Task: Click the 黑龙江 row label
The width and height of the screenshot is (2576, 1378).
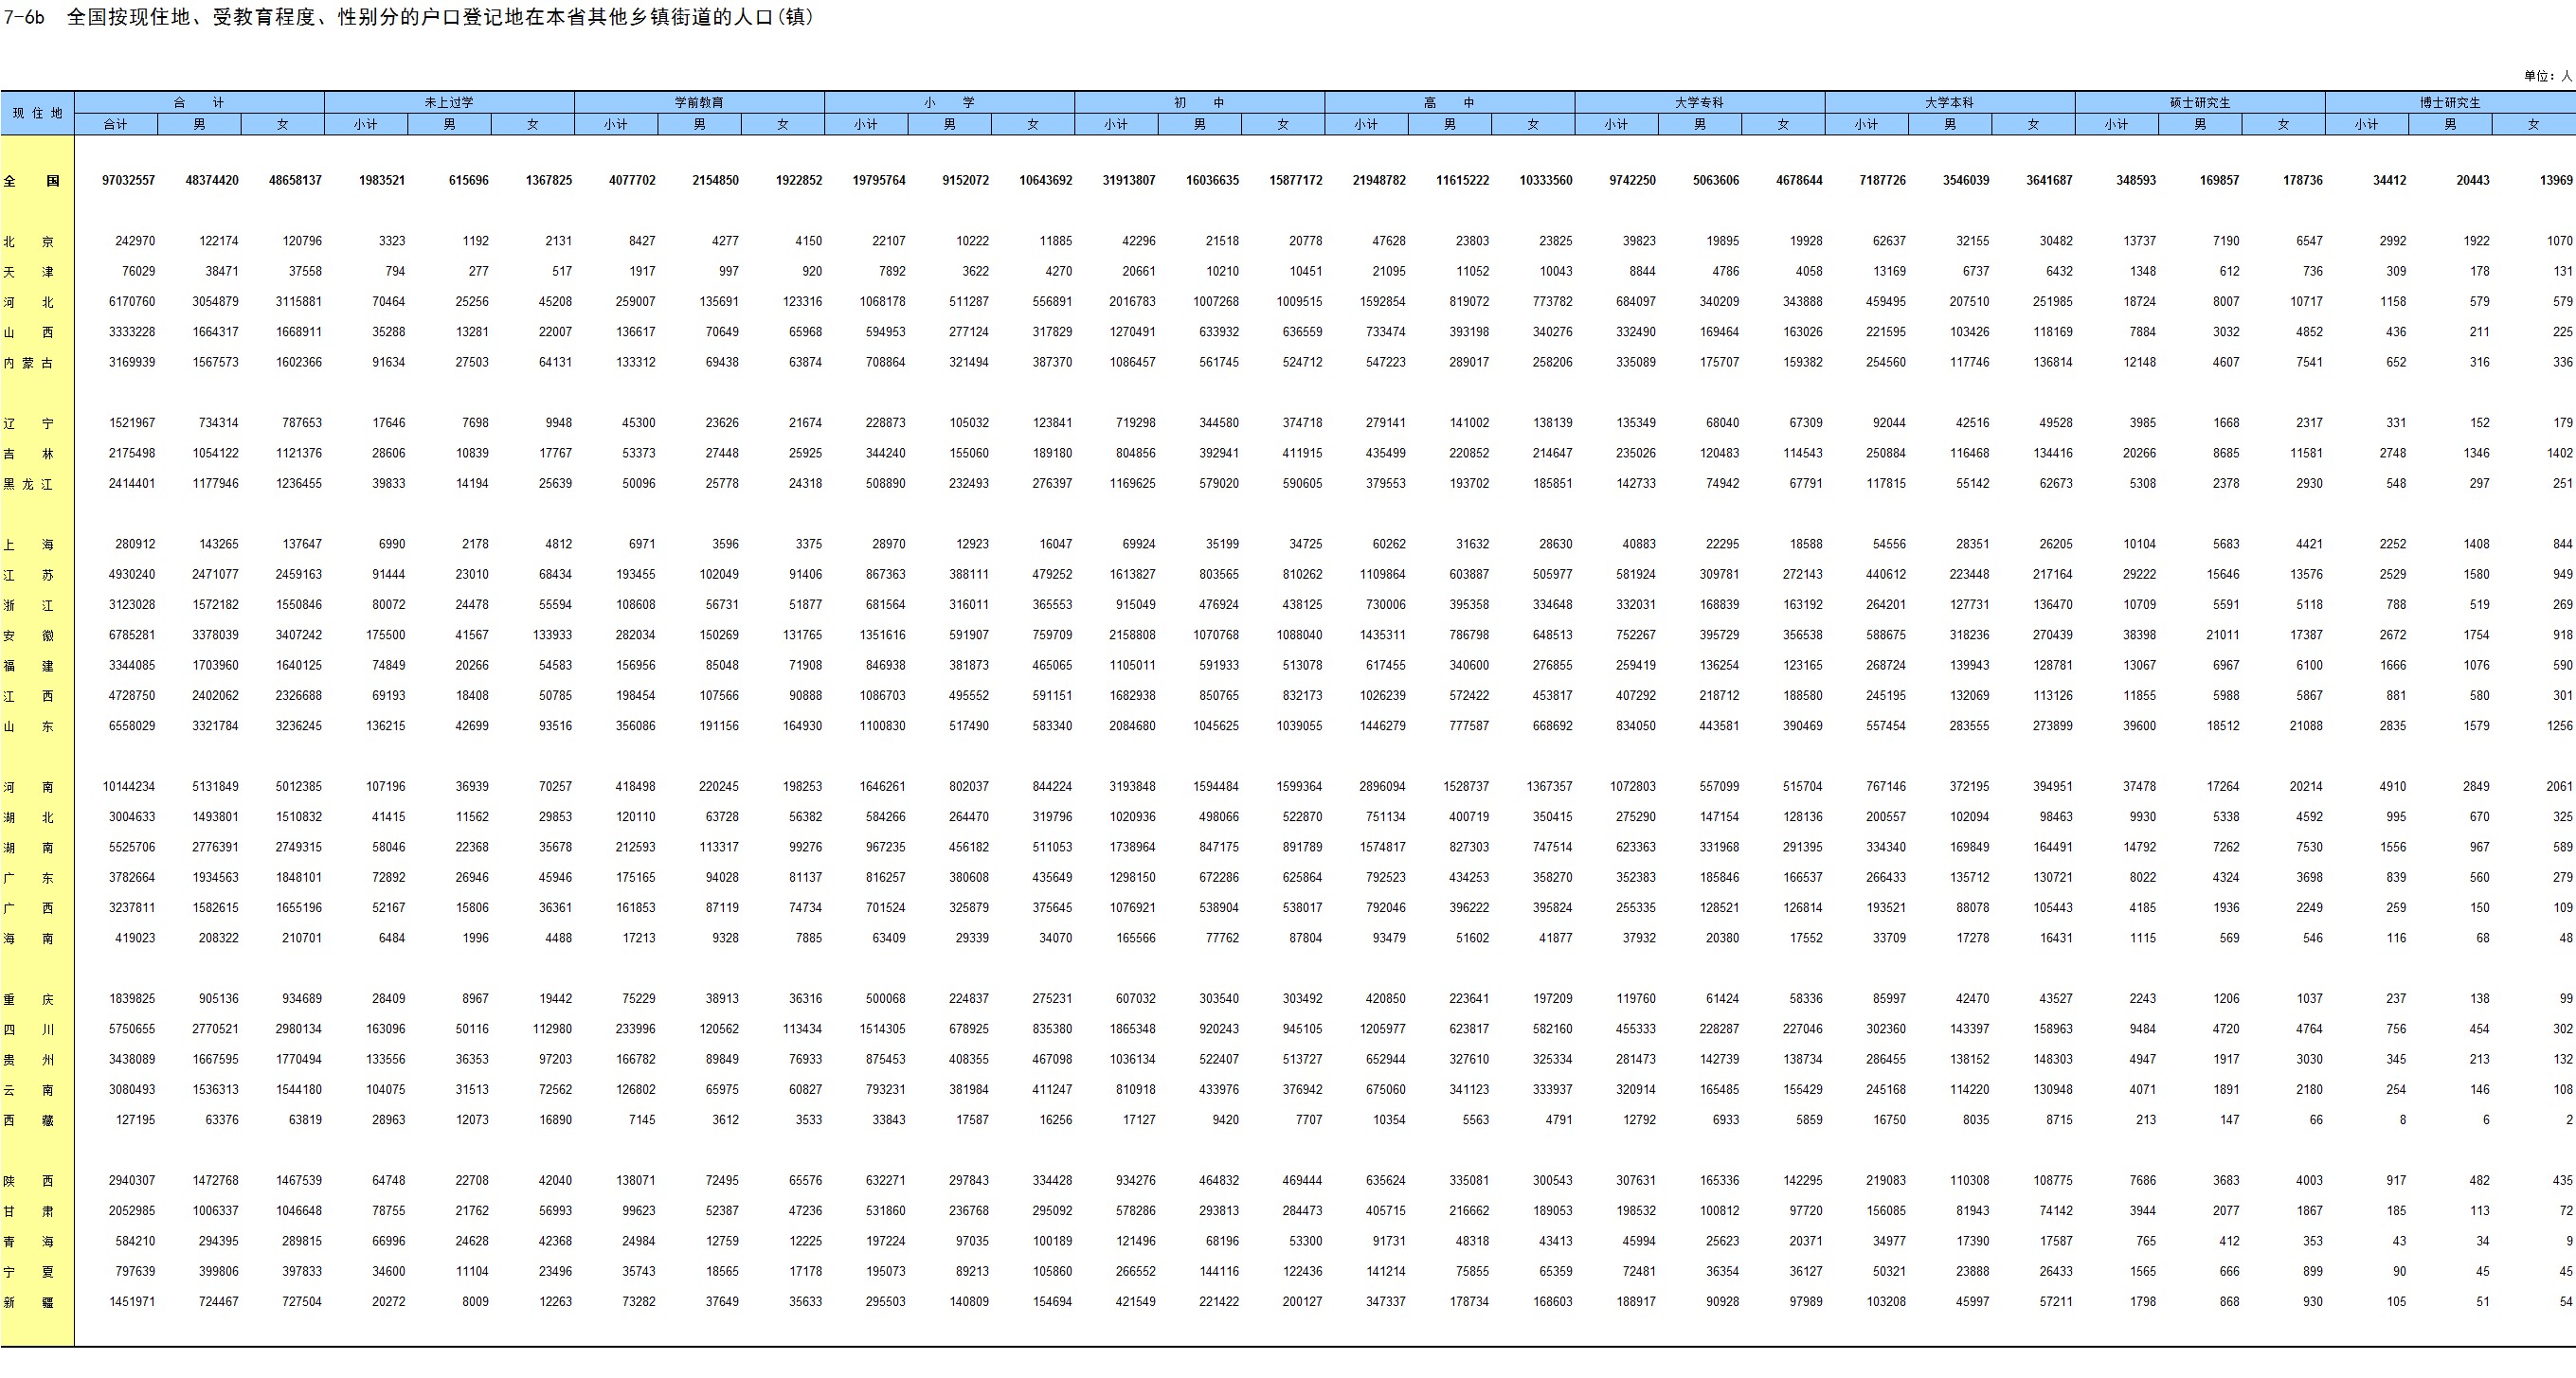Action: [29, 484]
